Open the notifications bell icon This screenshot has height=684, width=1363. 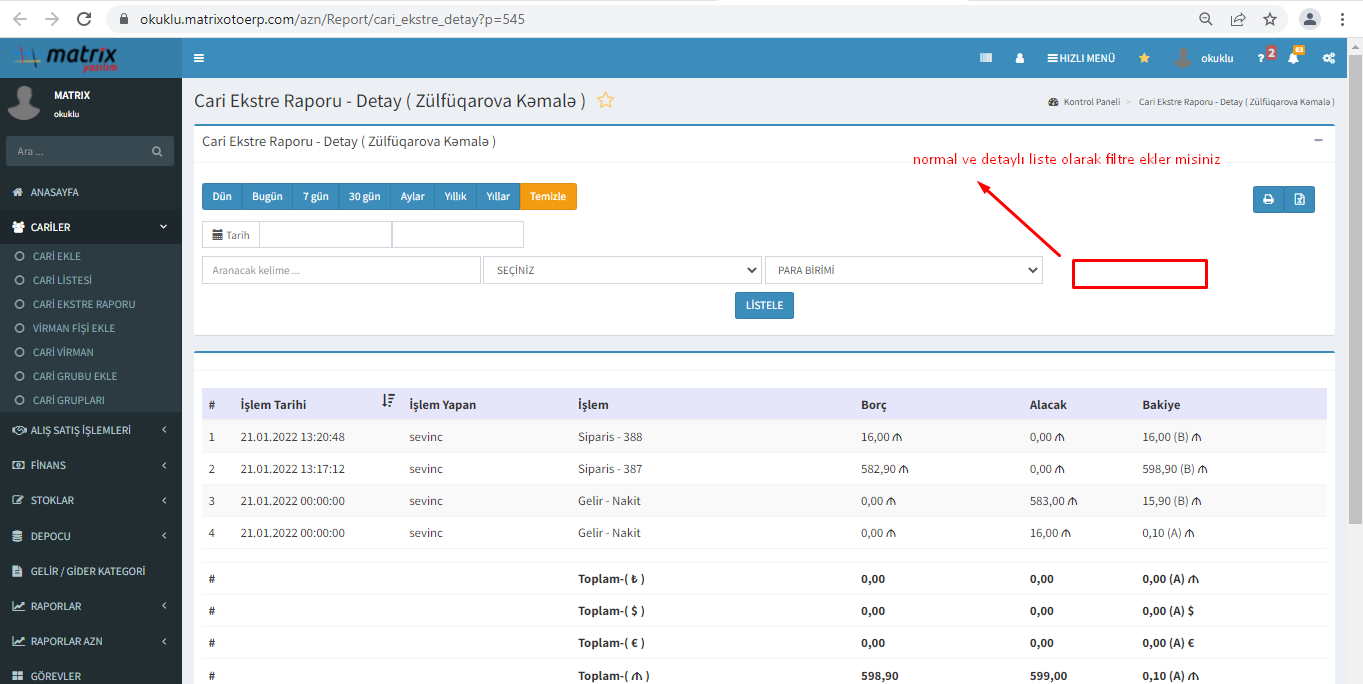click(1293, 58)
